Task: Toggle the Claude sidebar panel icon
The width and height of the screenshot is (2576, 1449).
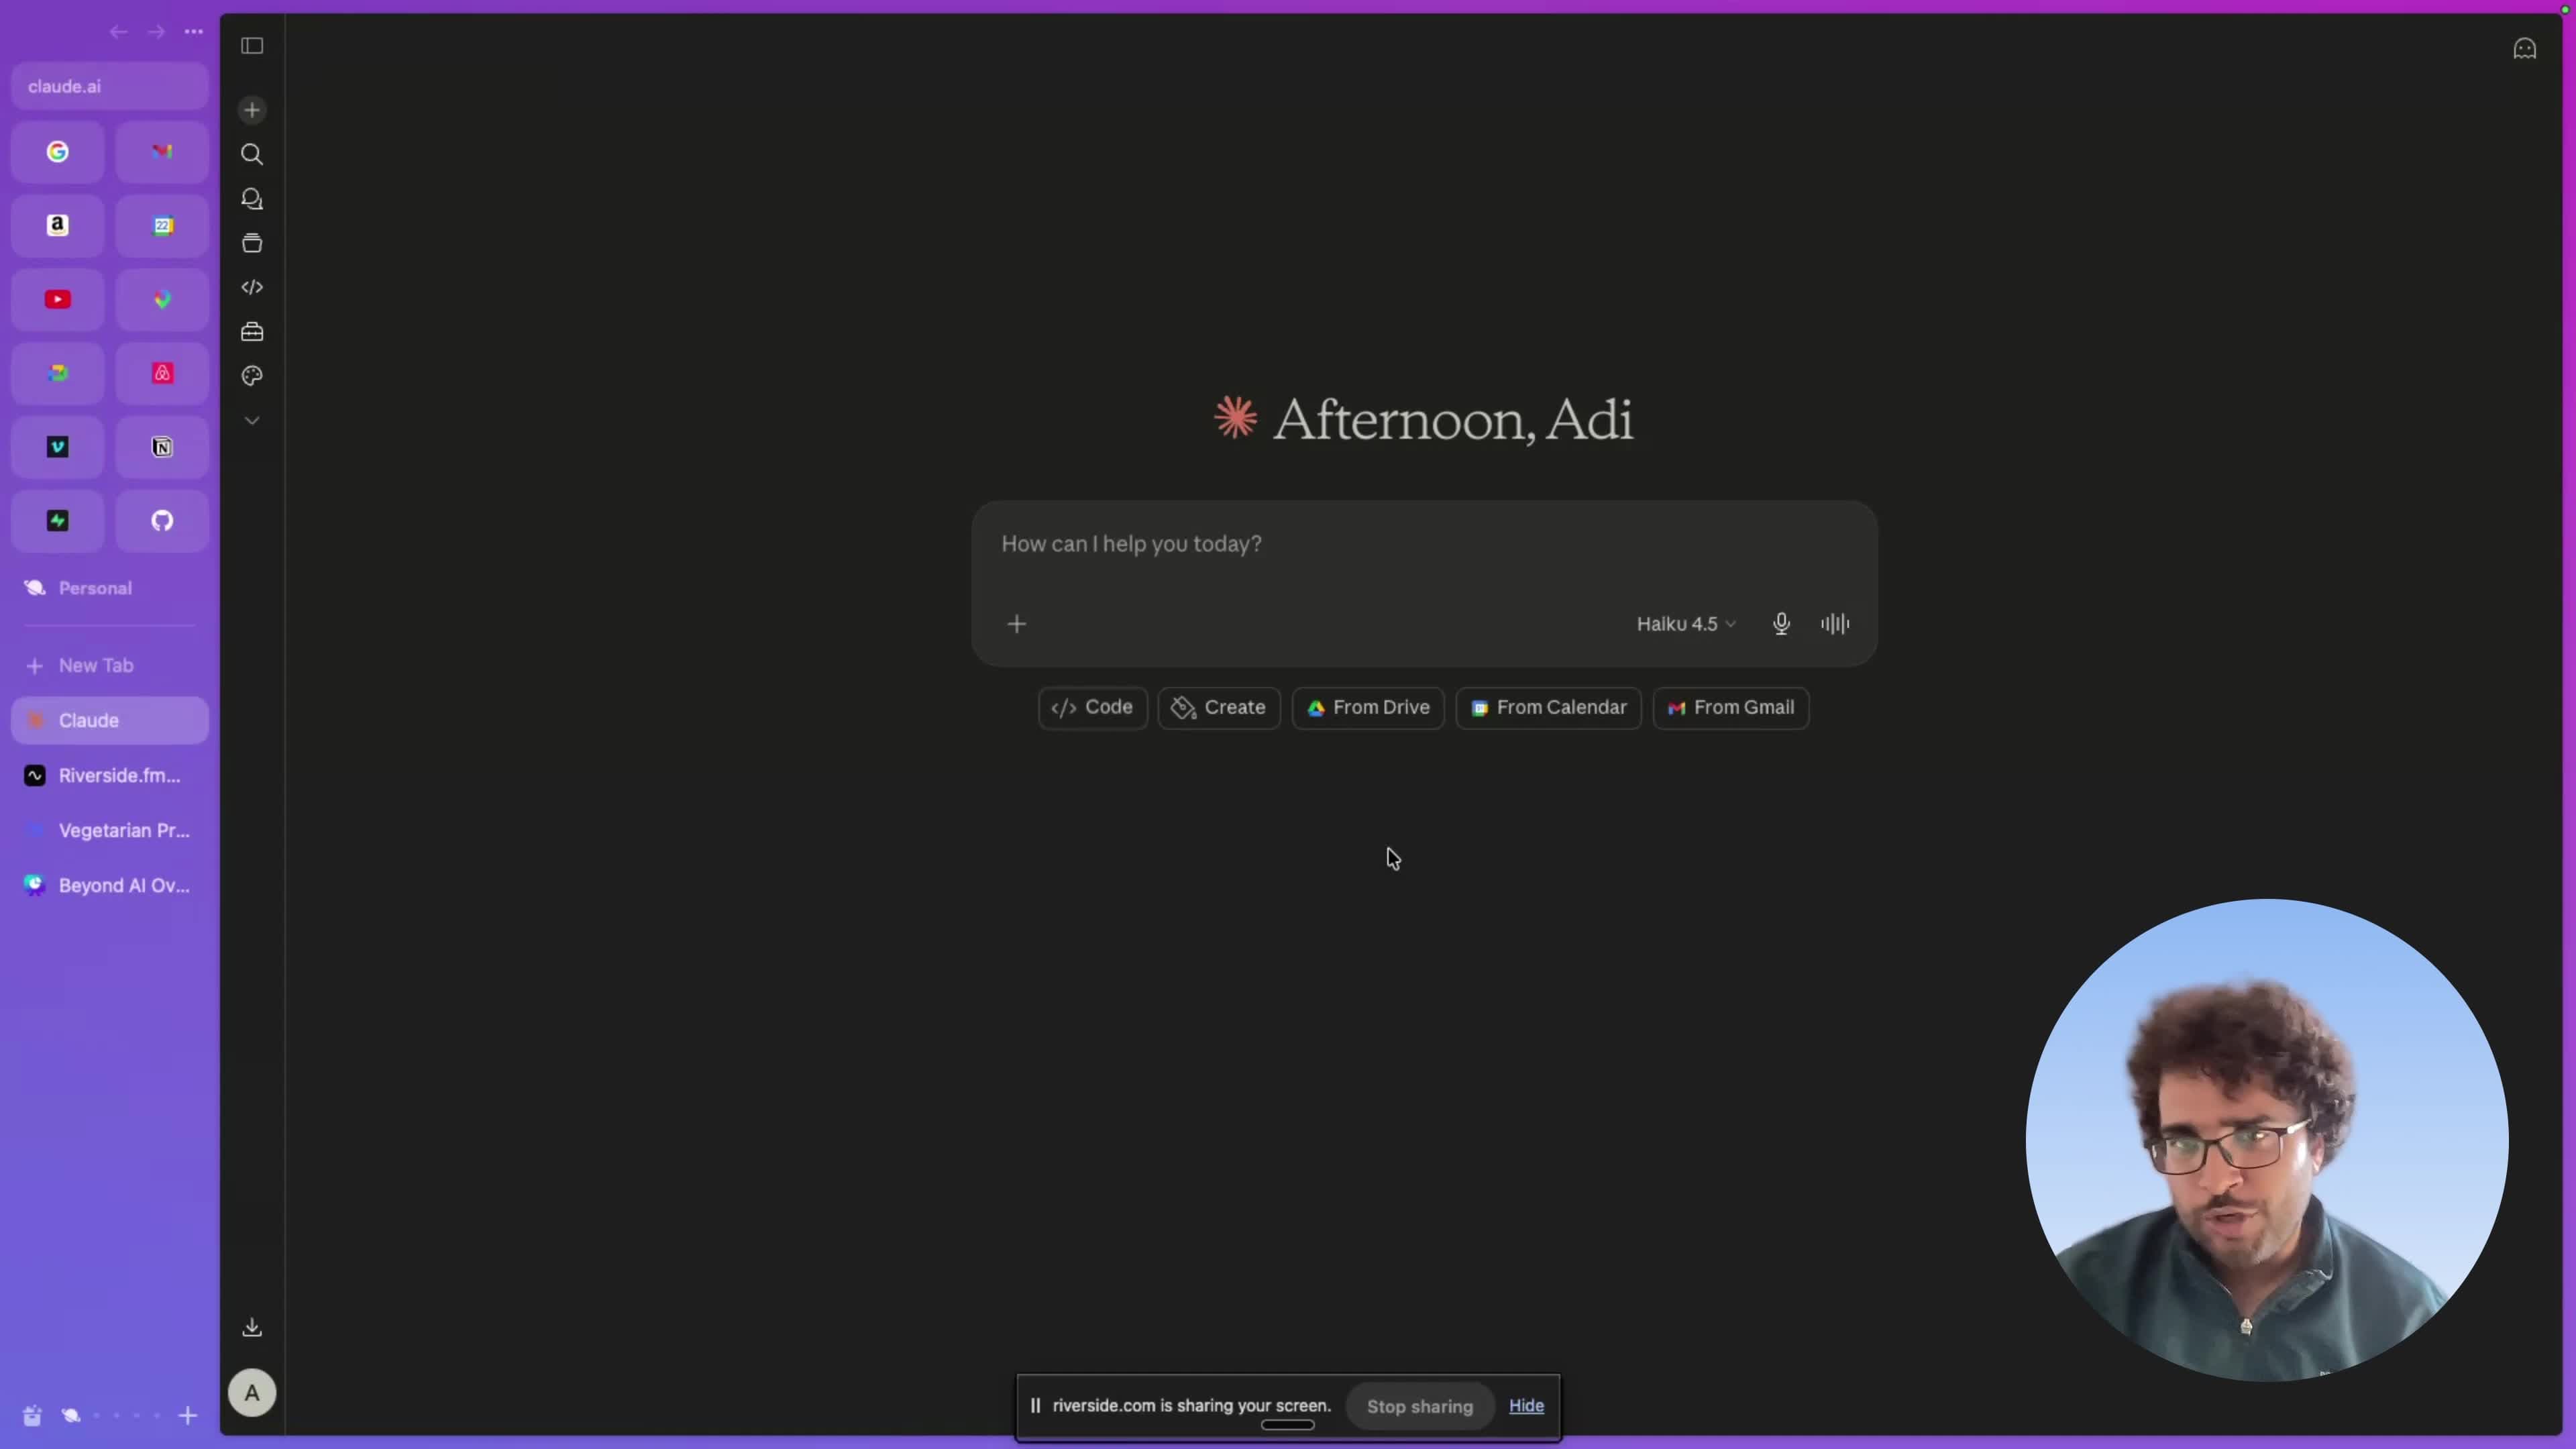Action: 252,46
